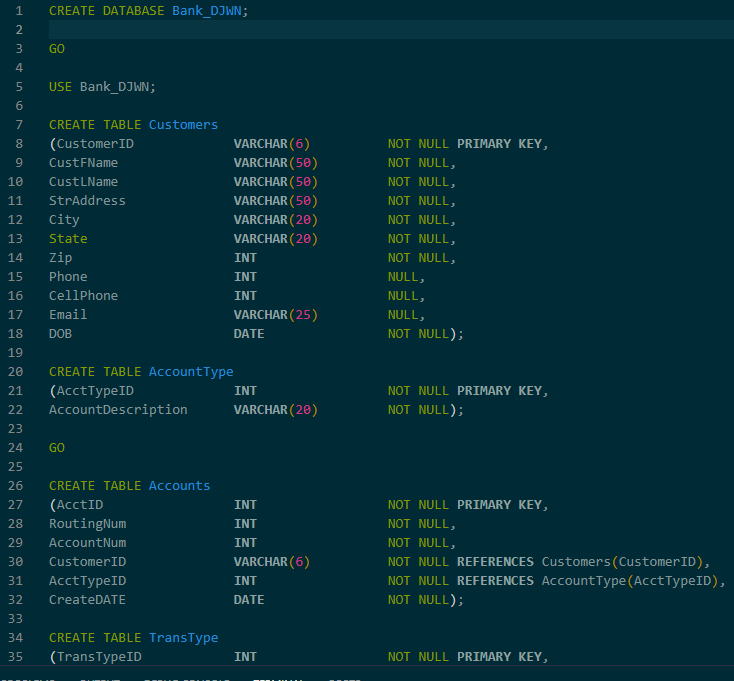Click the CustFName column name
Screen dimensions: 734x681
83,163
